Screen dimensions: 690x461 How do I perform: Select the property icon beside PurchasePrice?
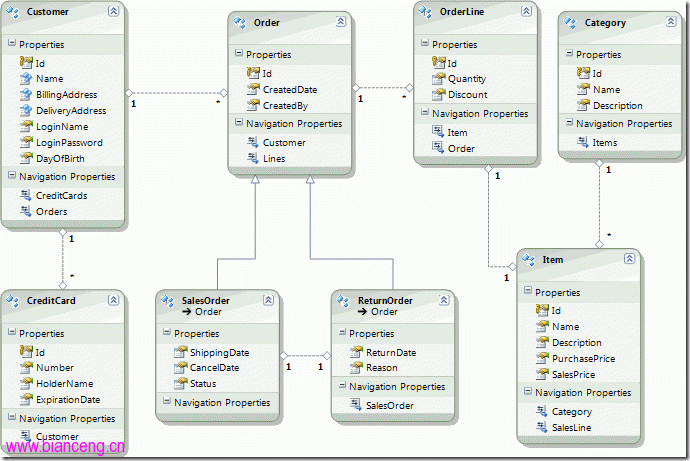[x=543, y=359]
